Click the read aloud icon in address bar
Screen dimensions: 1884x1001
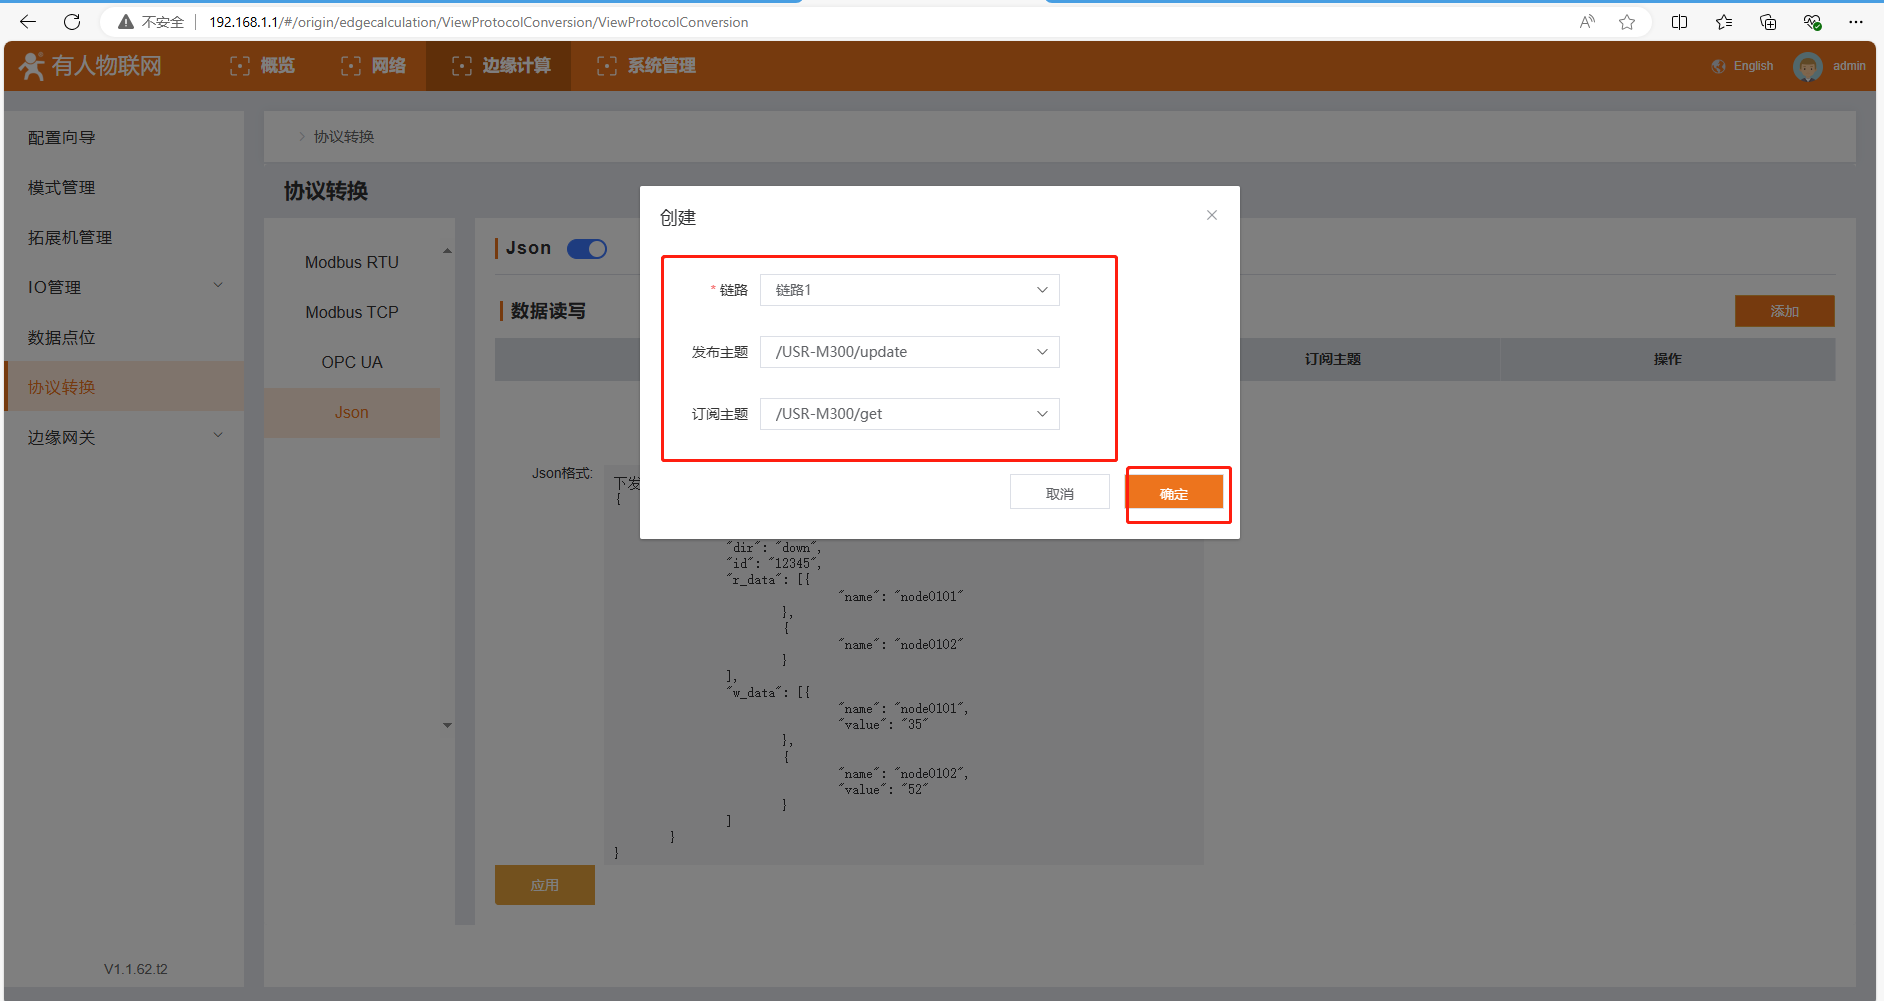pyautogui.click(x=1587, y=22)
